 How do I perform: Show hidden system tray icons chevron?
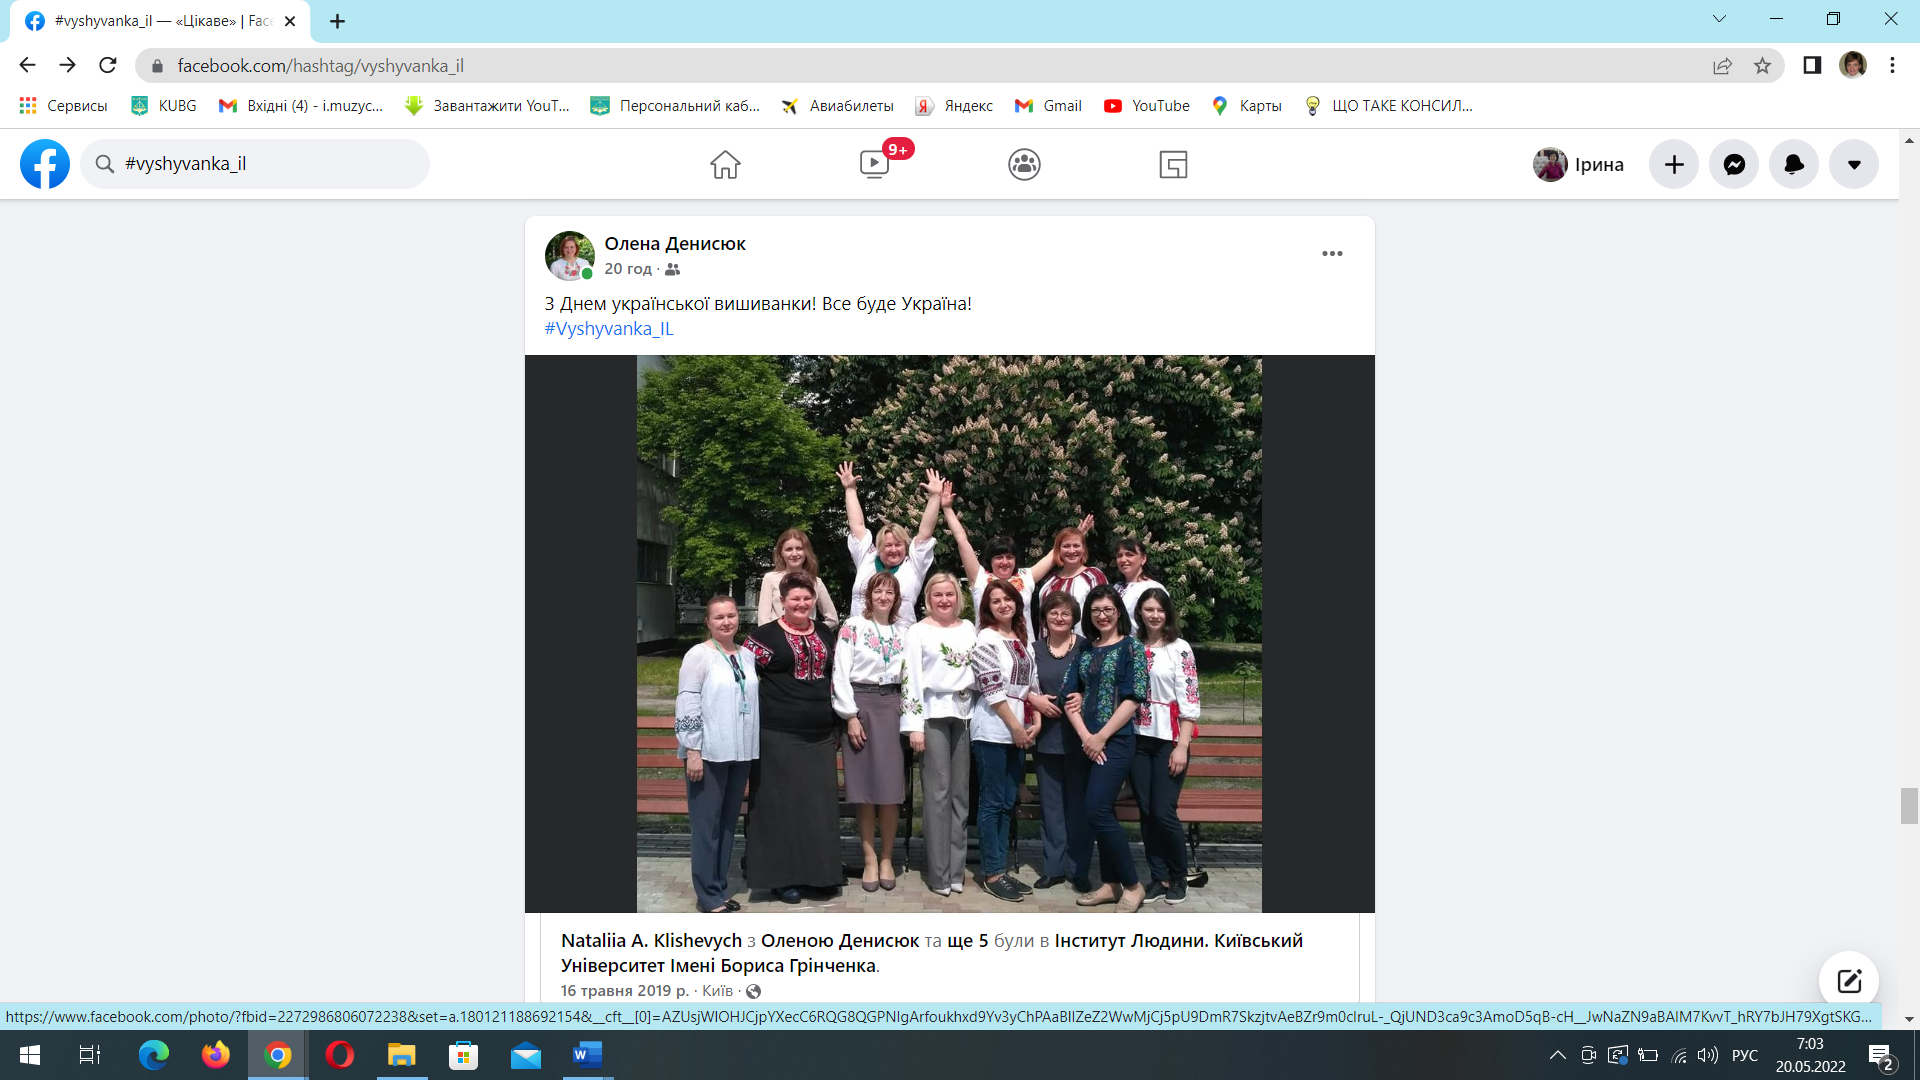[1557, 1055]
